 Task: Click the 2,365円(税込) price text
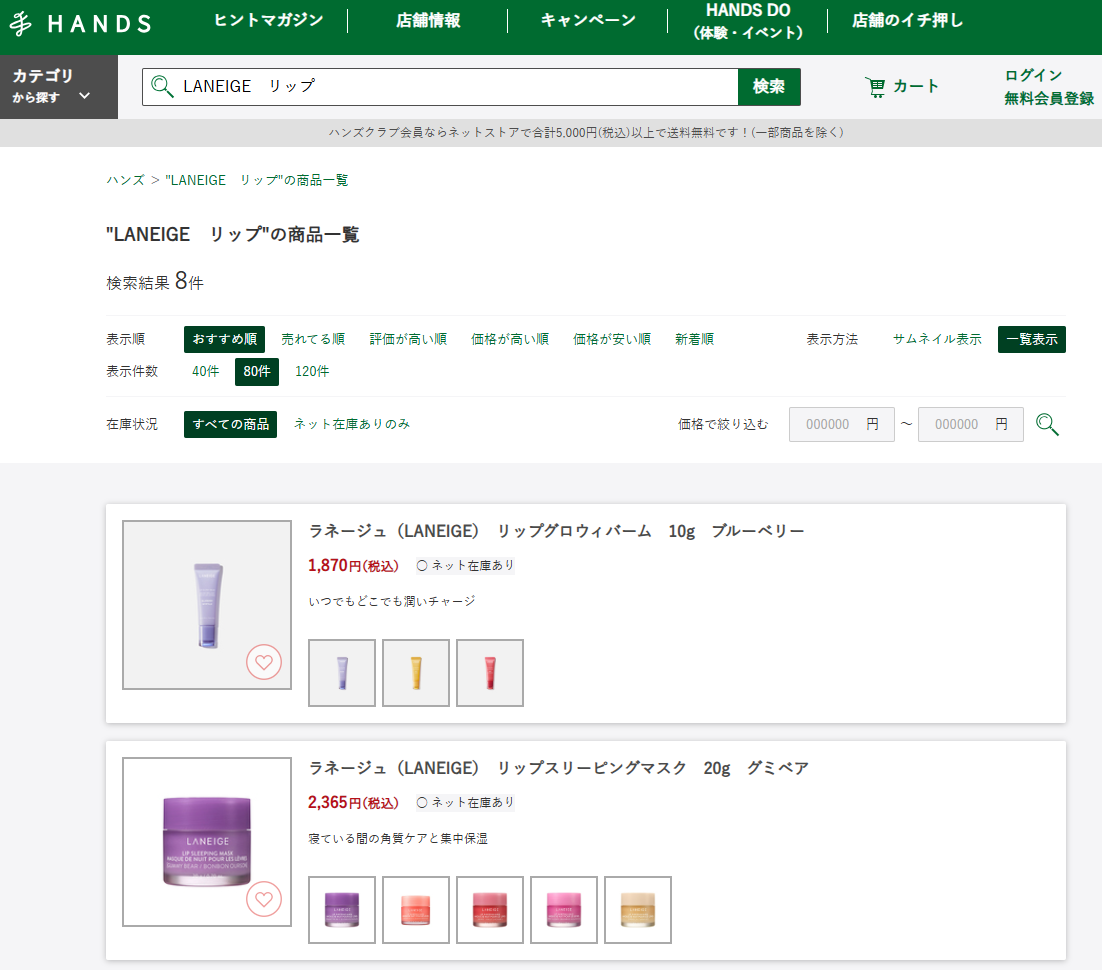click(x=354, y=802)
